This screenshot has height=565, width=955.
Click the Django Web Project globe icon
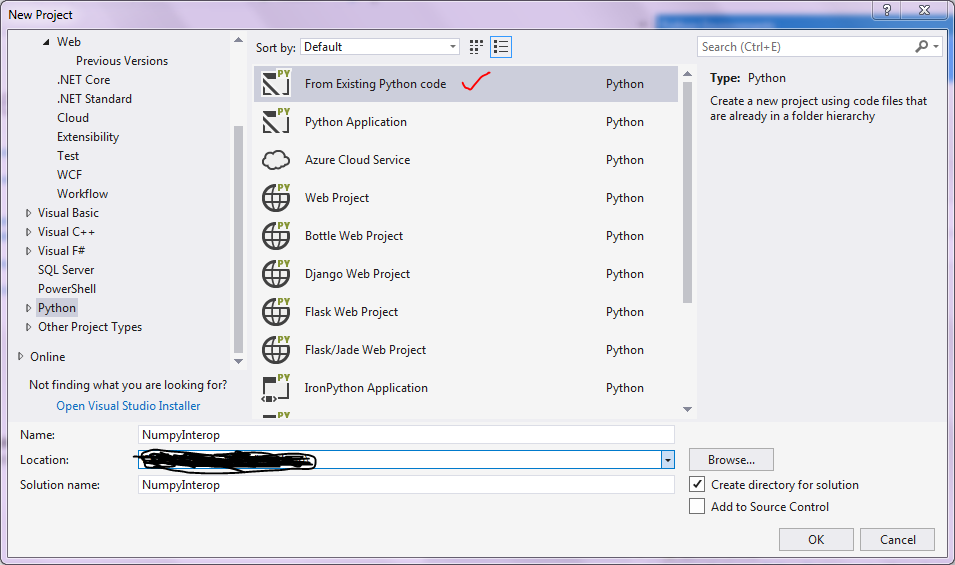click(x=276, y=274)
